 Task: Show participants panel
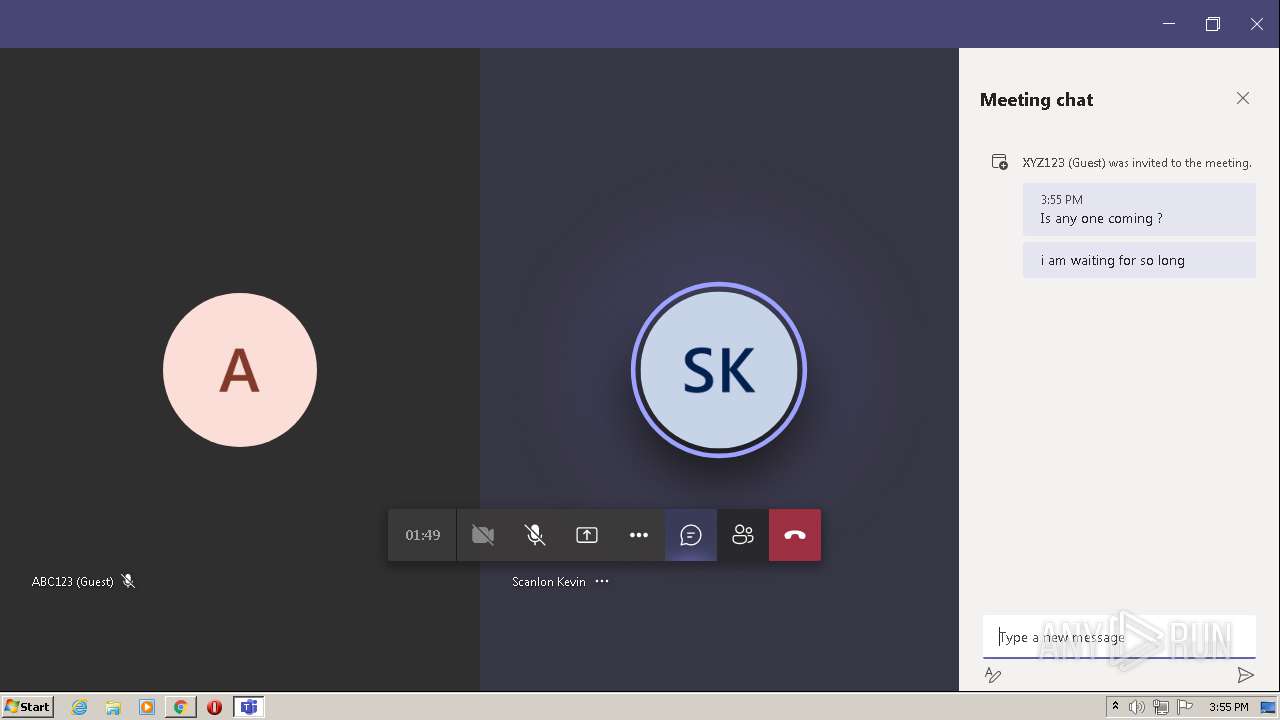tap(743, 535)
